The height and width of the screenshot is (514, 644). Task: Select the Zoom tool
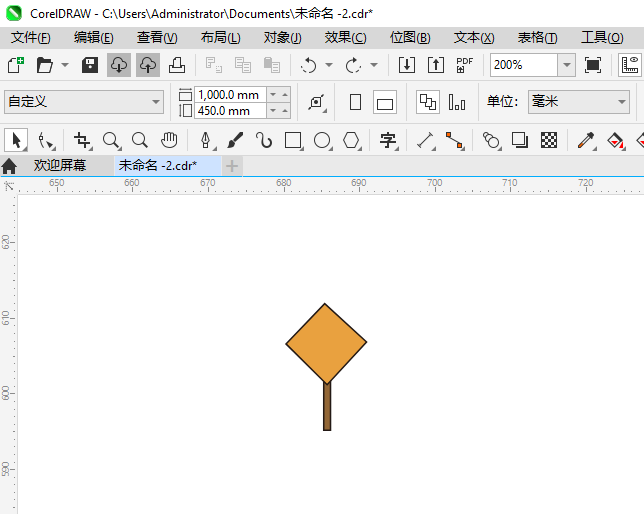(112, 141)
